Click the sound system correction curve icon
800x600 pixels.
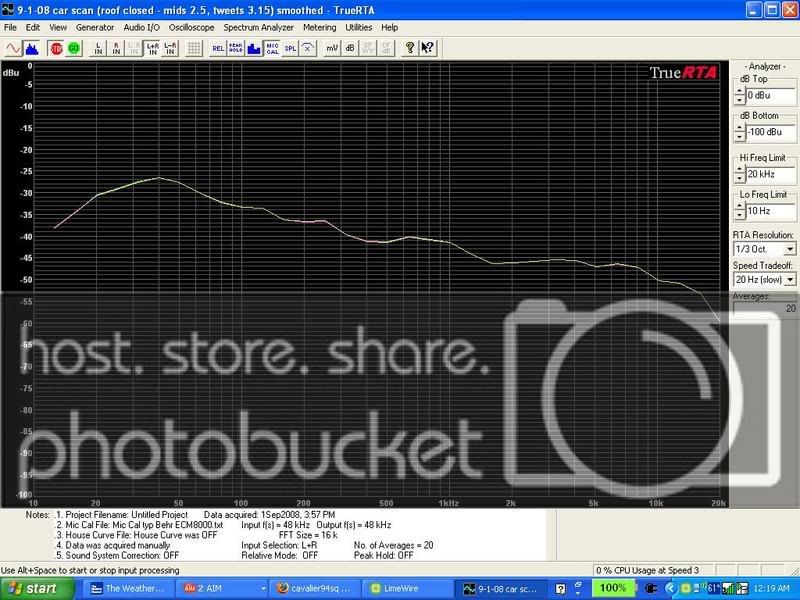pyautogui.click(x=308, y=48)
